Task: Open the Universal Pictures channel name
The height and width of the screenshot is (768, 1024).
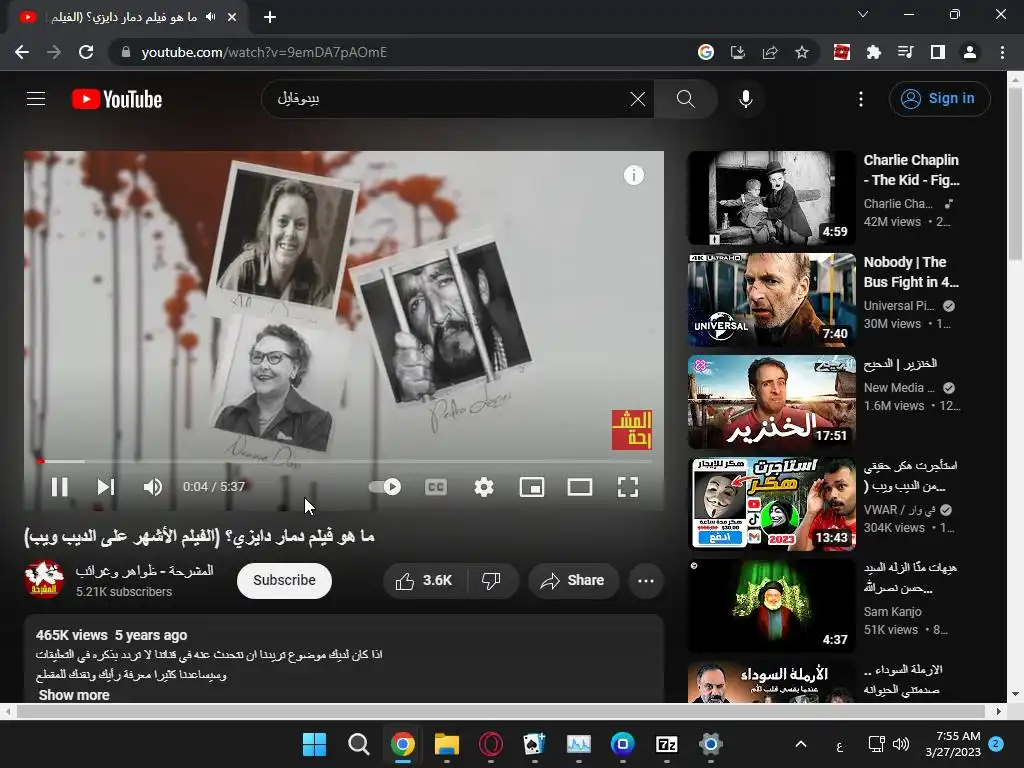Action: pyautogui.click(x=899, y=306)
